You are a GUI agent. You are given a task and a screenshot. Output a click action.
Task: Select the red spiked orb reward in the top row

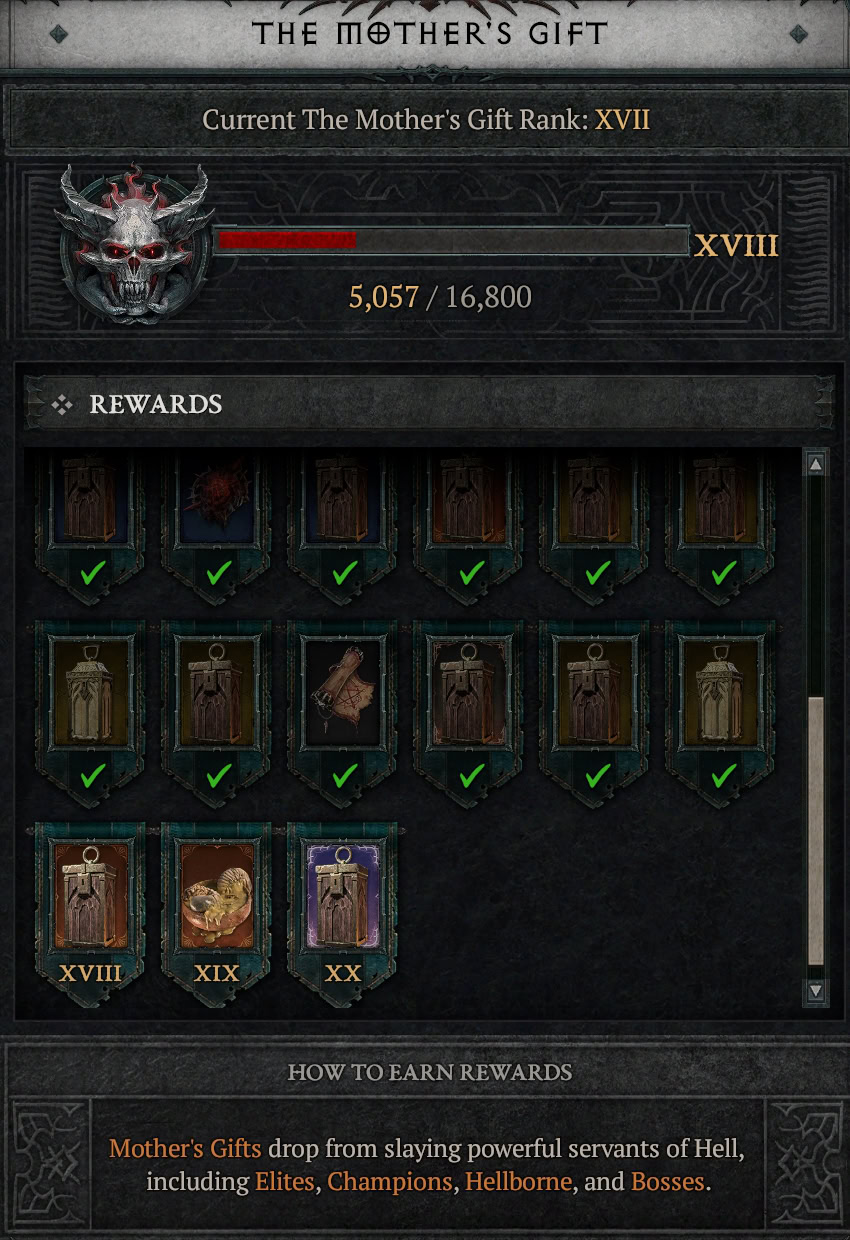(x=218, y=496)
